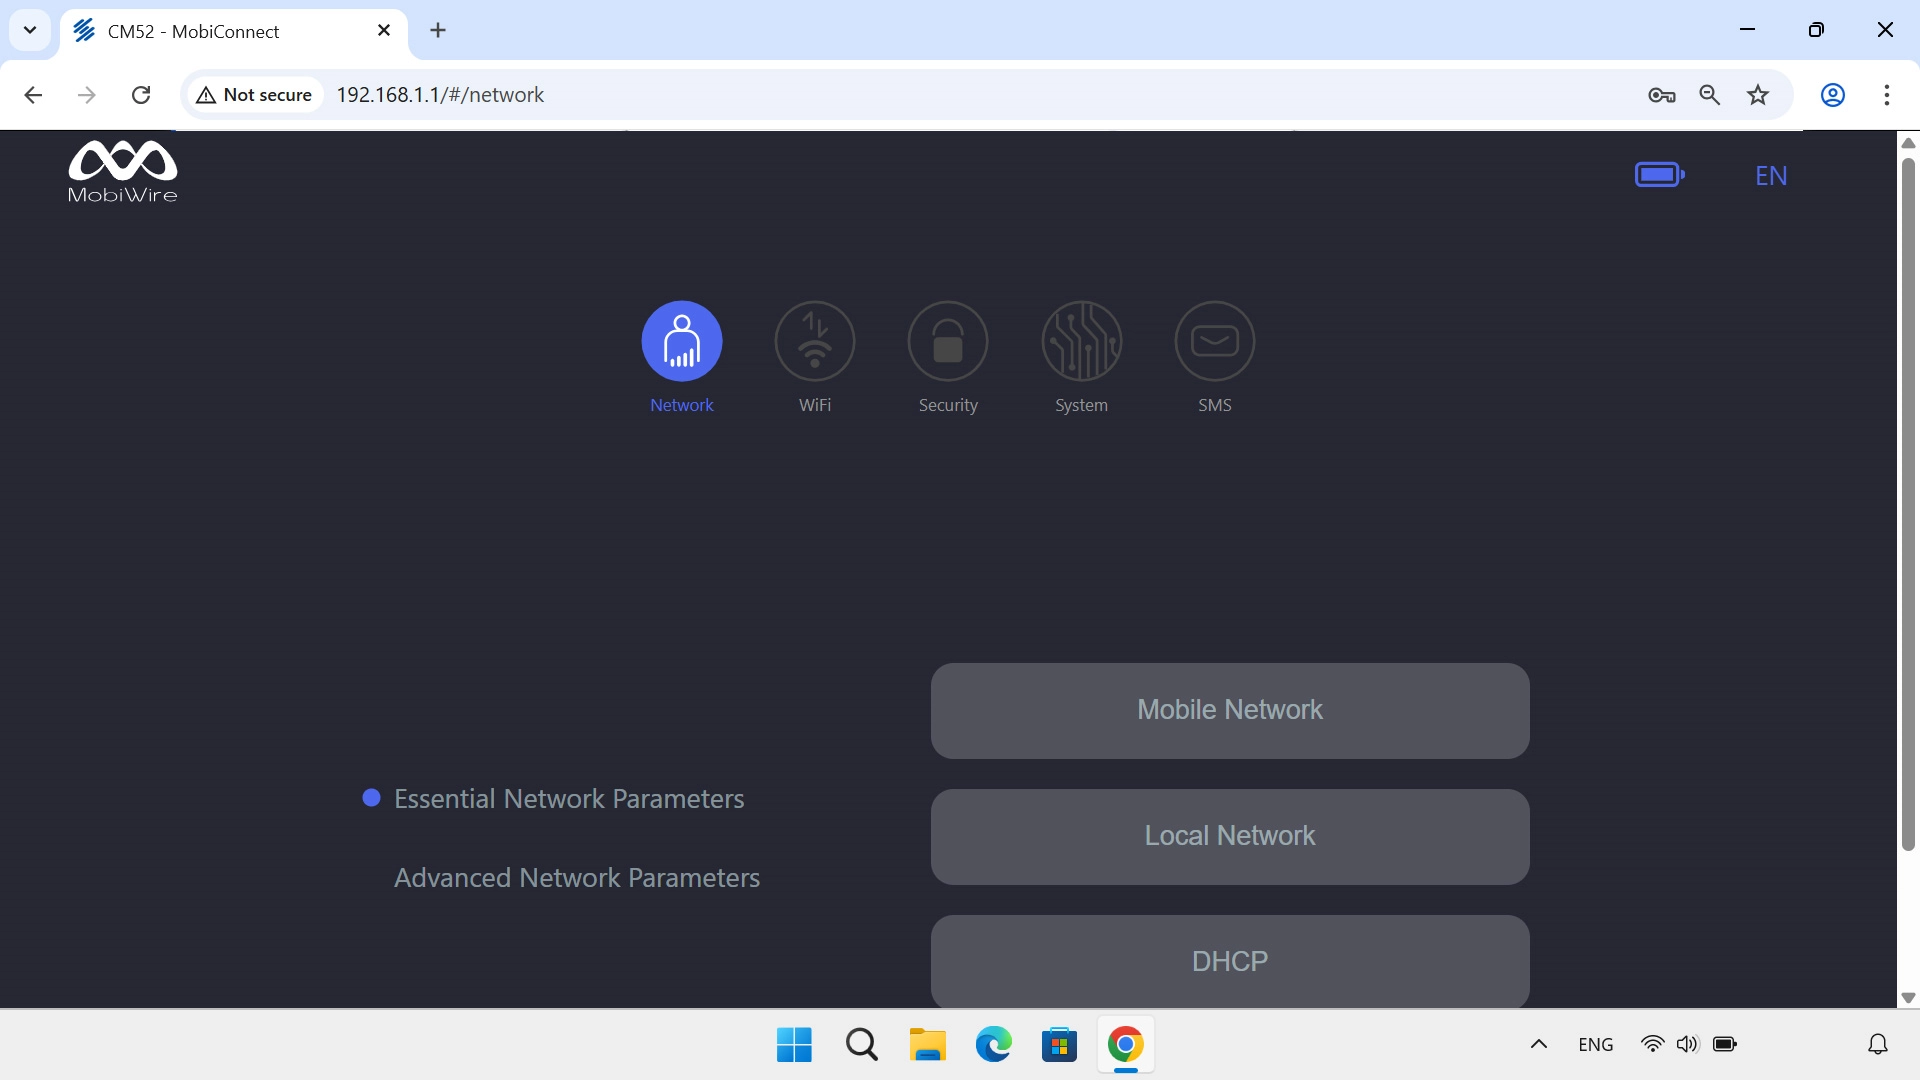Open the tab search chevron

pyautogui.click(x=29, y=30)
